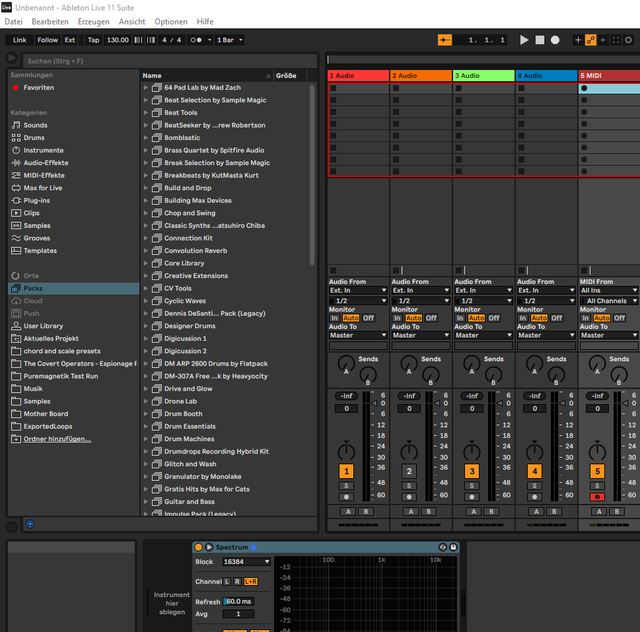Toggle the metronome icon

tap(196, 40)
